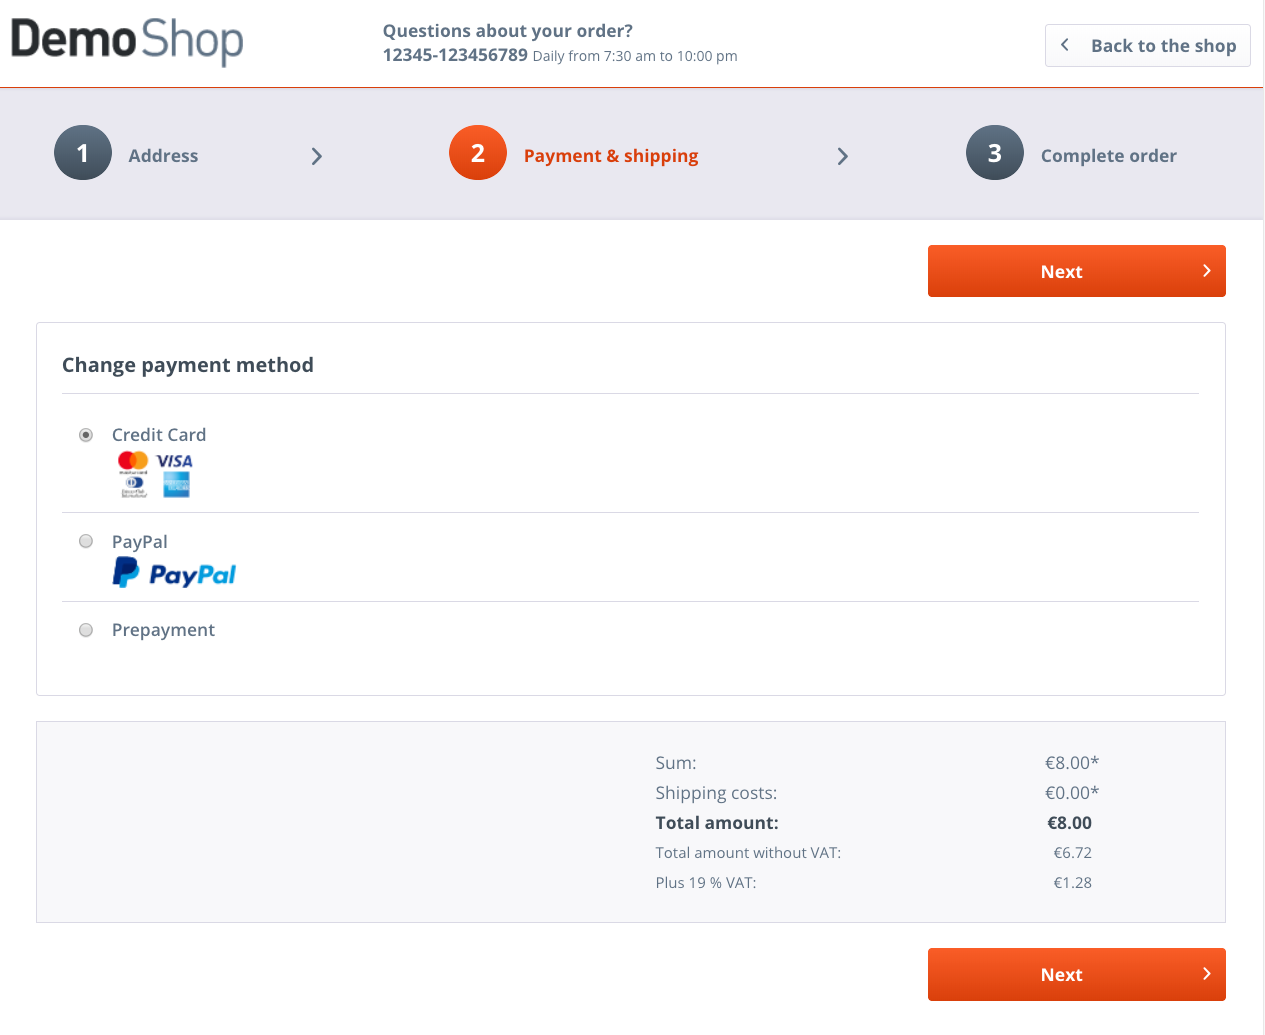Click the back chevron in Back to the shop

click(1065, 45)
